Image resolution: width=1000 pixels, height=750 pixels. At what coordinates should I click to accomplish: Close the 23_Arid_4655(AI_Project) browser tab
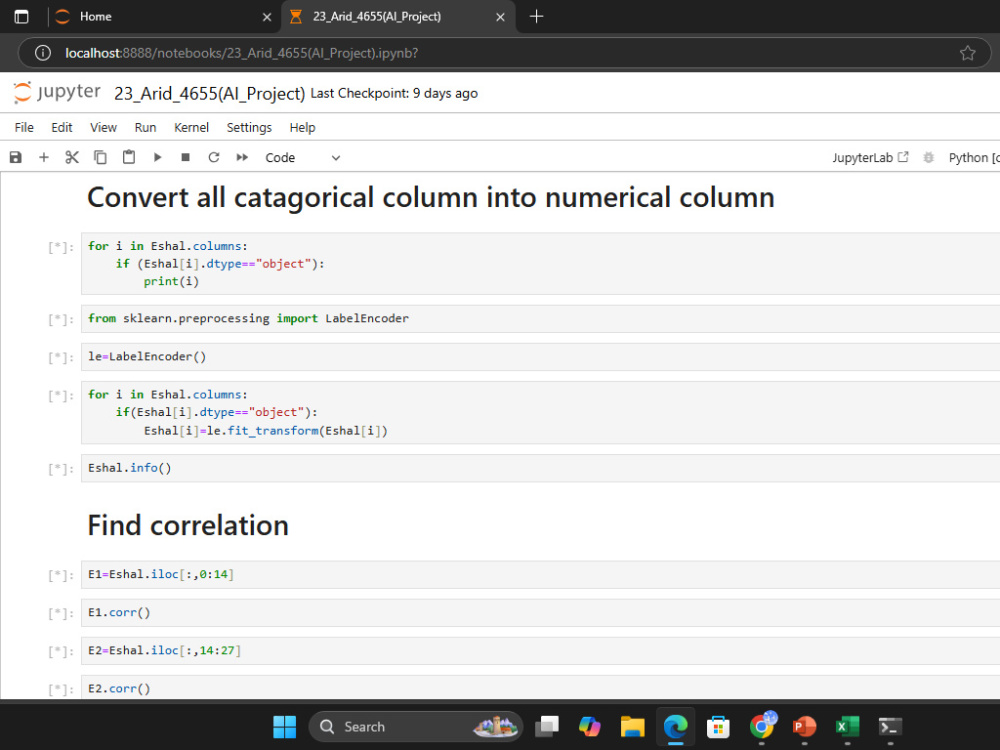pyautogui.click(x=501, y=17)
